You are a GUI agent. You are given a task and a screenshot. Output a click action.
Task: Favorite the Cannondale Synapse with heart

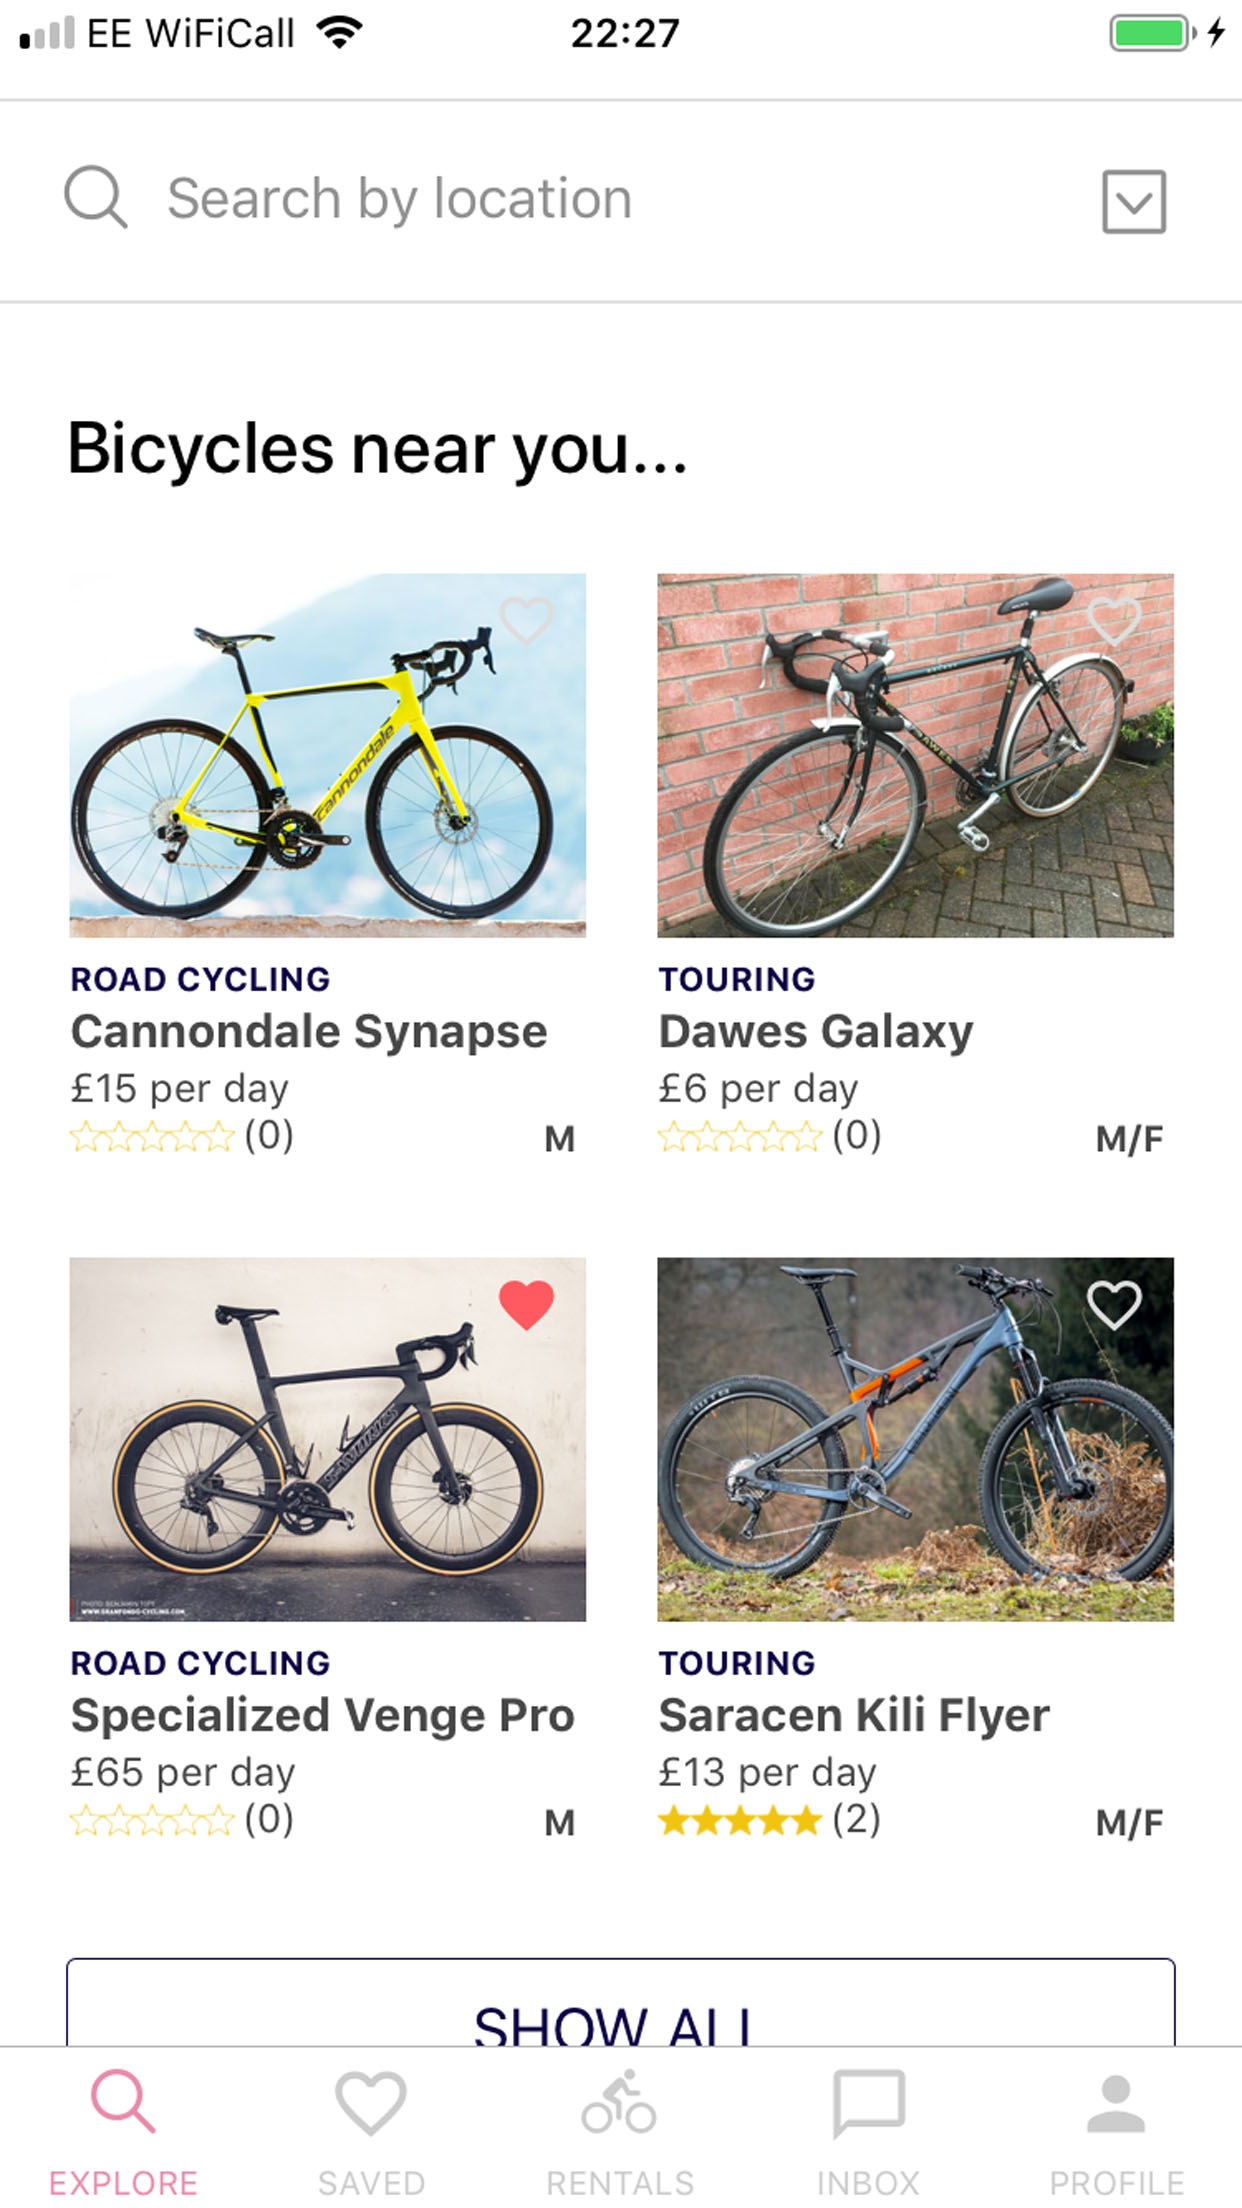pos(526,620)
